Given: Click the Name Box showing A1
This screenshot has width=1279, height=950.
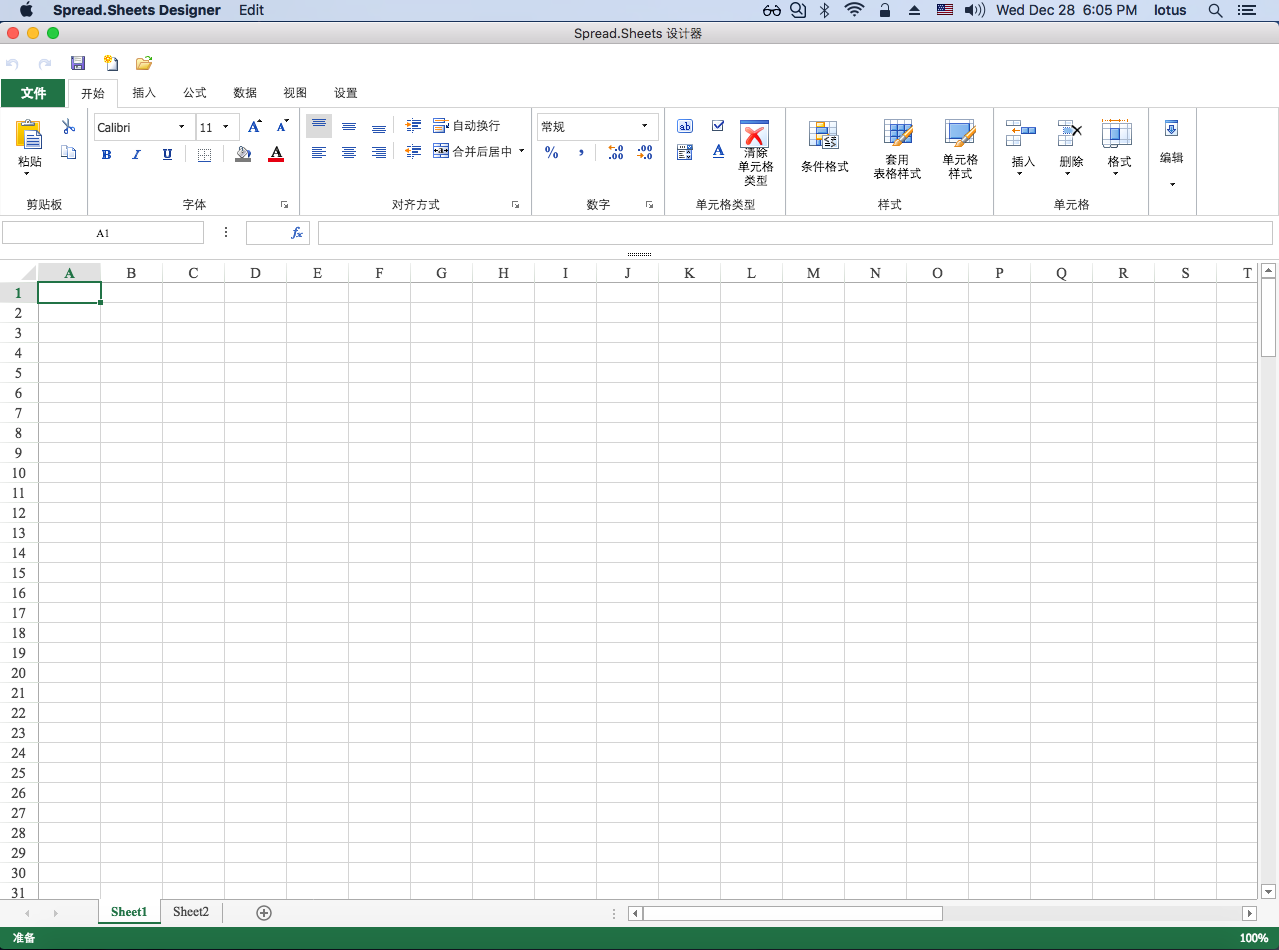Looking at the screenshot, I should click(x=103, y=233).
